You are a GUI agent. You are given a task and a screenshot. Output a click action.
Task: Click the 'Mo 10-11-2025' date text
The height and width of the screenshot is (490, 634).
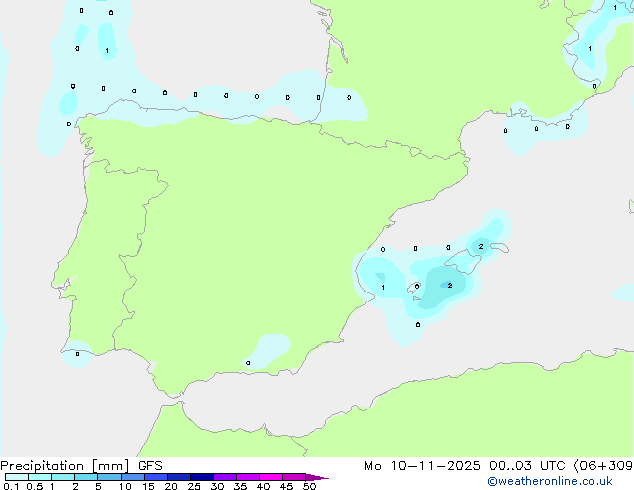point(422,466)
